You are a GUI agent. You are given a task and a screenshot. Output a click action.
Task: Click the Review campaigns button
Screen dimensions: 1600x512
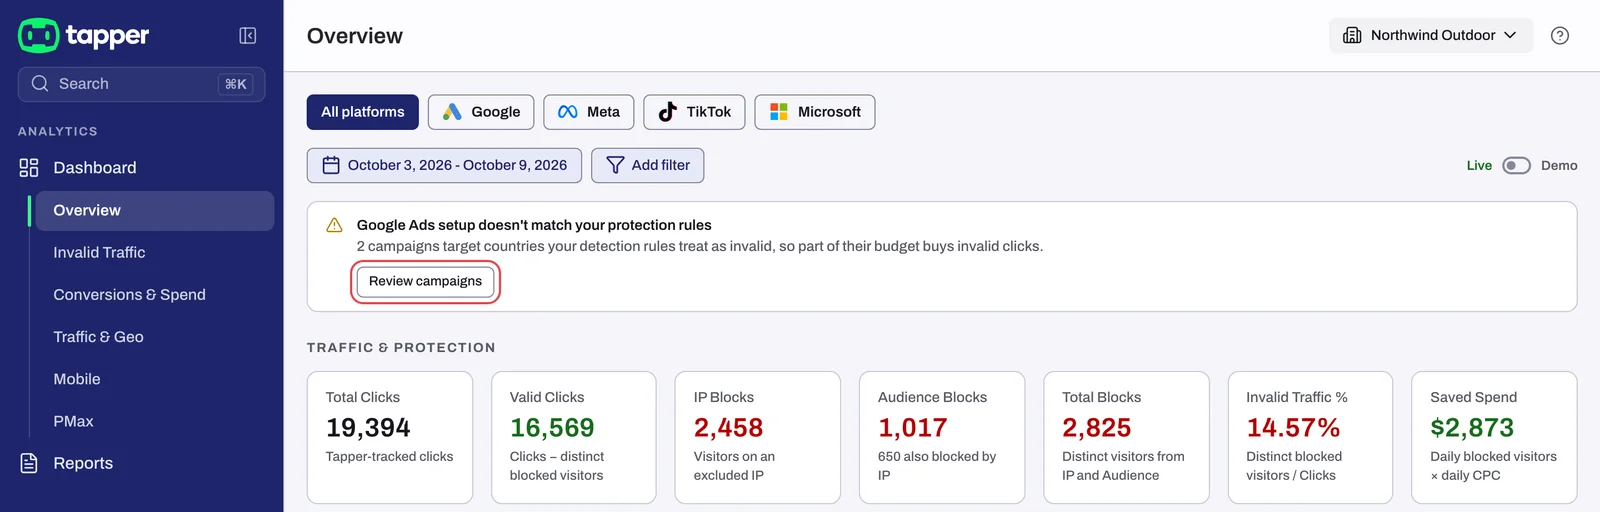pyautogui.click(x=425, y=282)
